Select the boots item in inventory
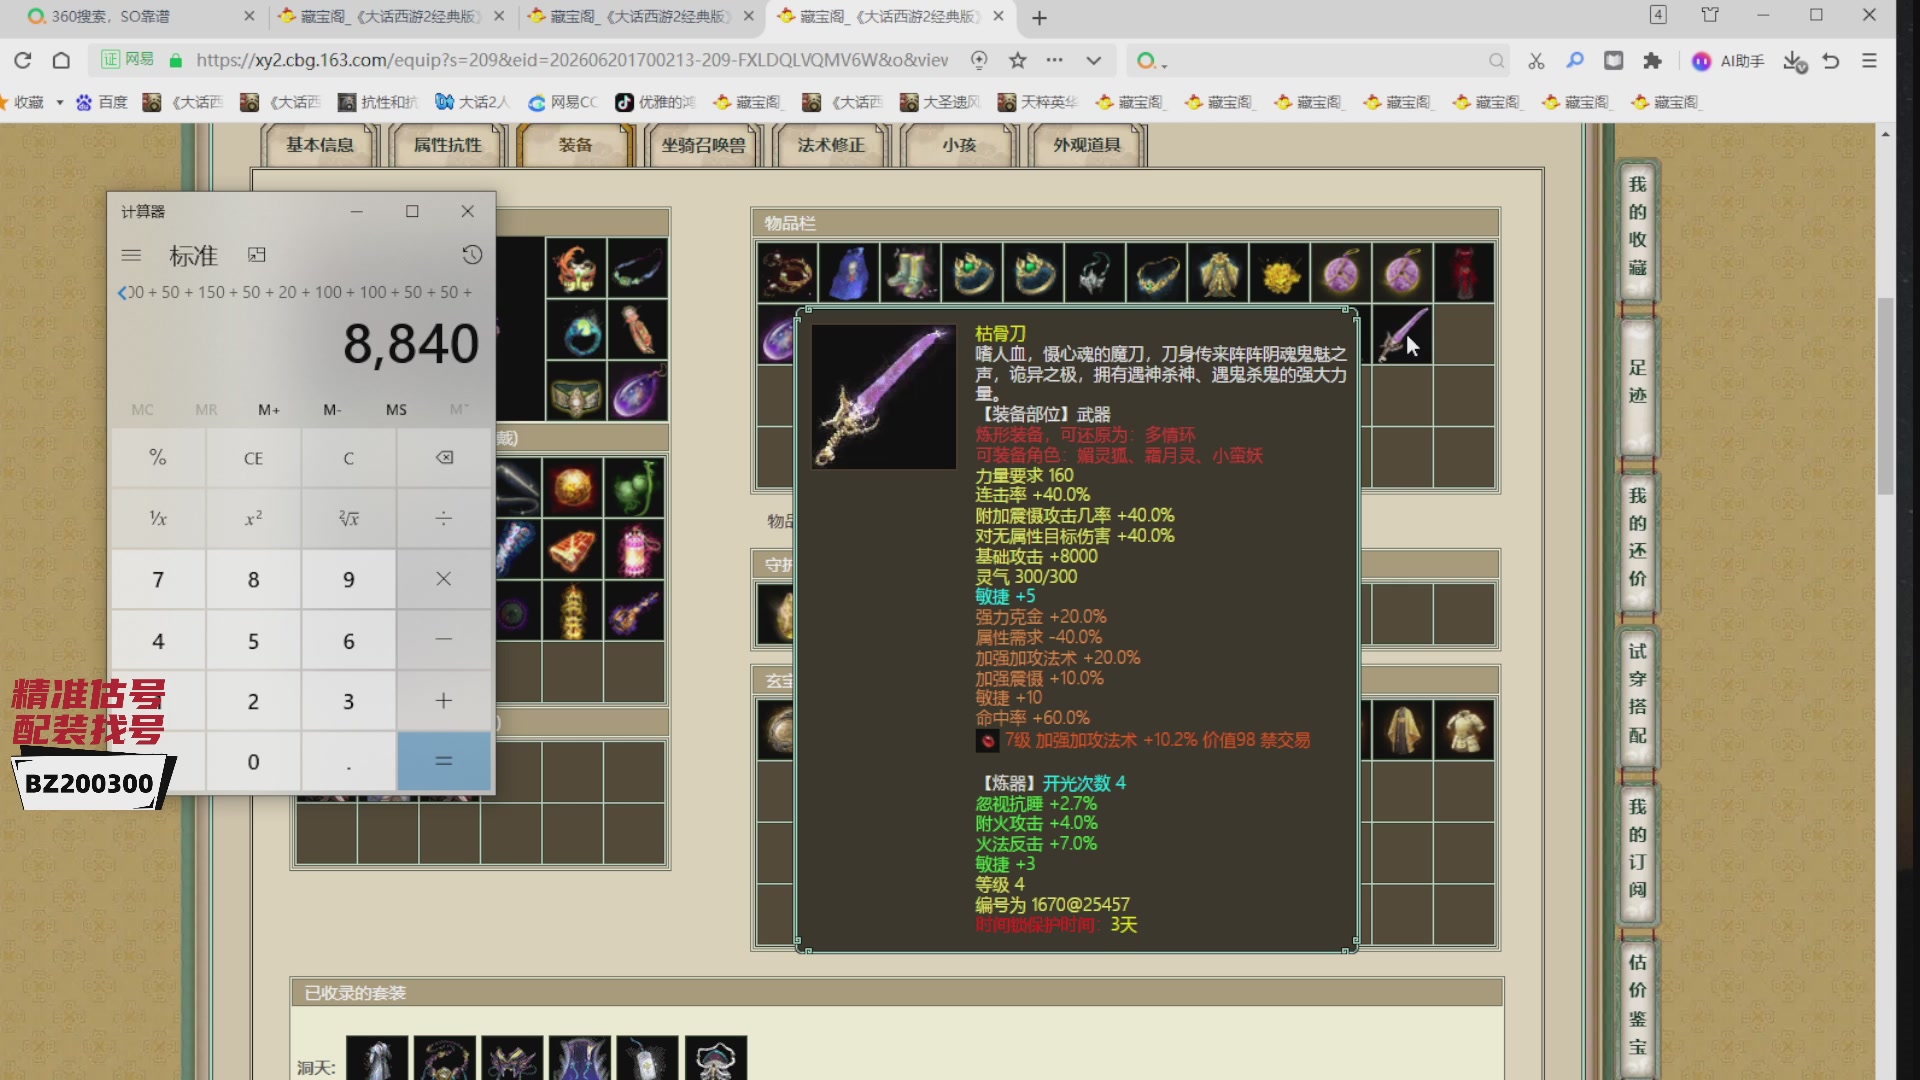1920x1080 pixels. (910, 272)
